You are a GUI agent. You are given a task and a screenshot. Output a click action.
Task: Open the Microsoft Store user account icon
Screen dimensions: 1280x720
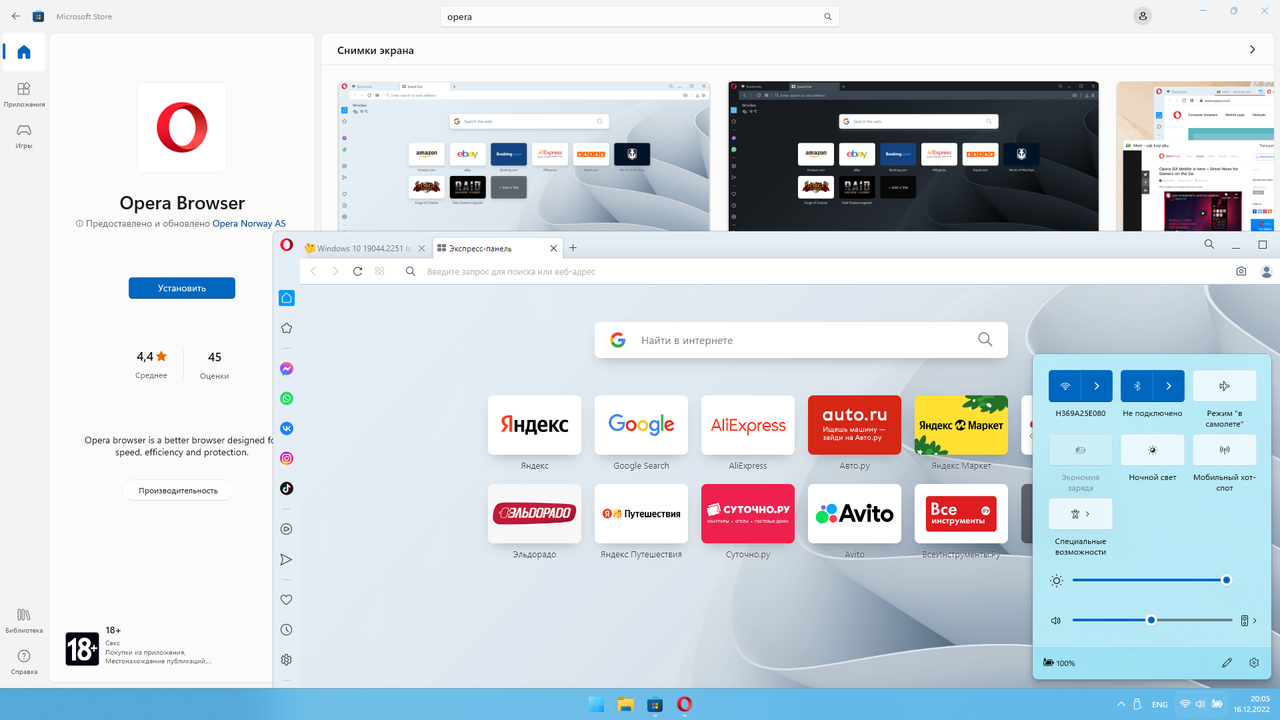(x=1144, y=16)
